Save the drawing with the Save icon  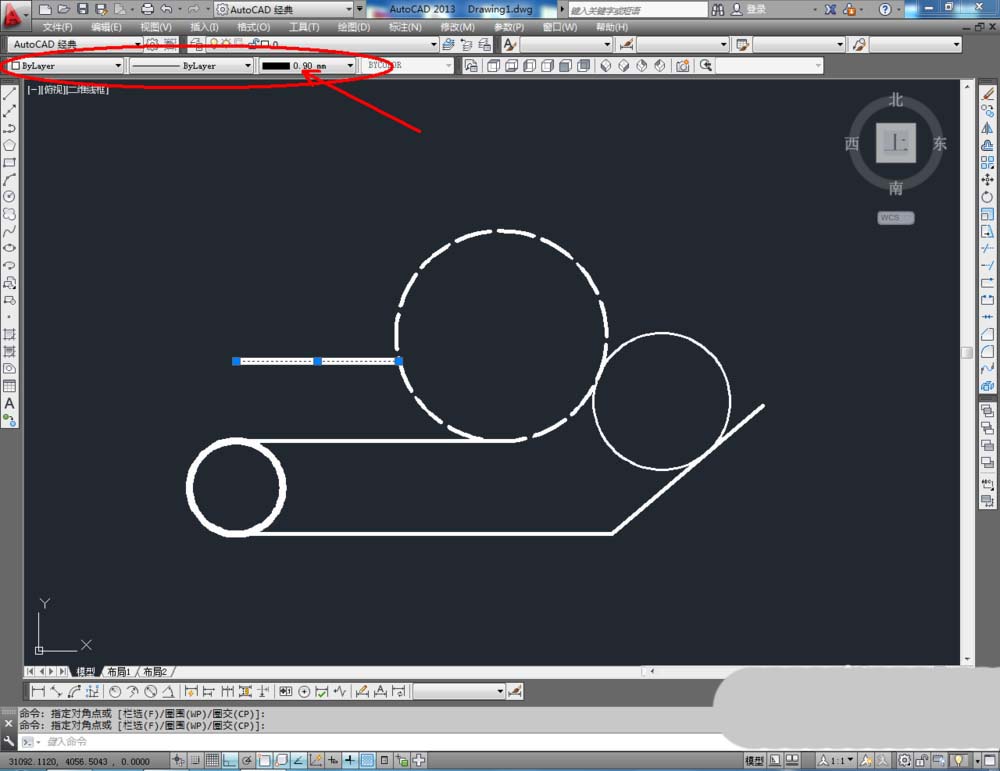pyautogui.click(x=82, y=9)
